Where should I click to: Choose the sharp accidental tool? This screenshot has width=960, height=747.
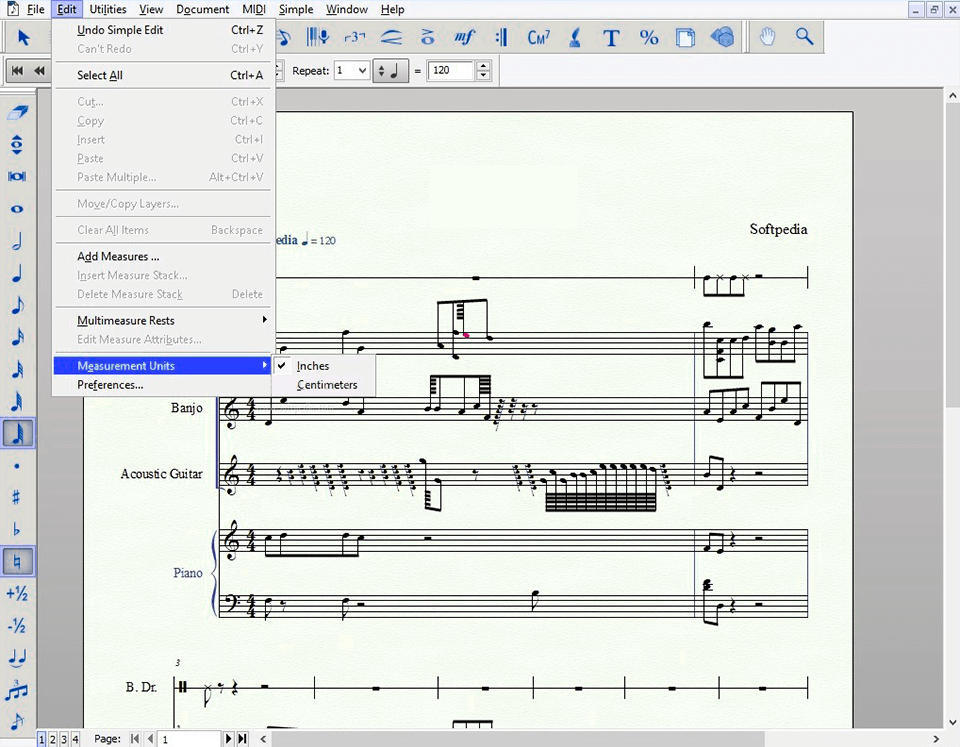pyautogui.click(x=17, y=497)
